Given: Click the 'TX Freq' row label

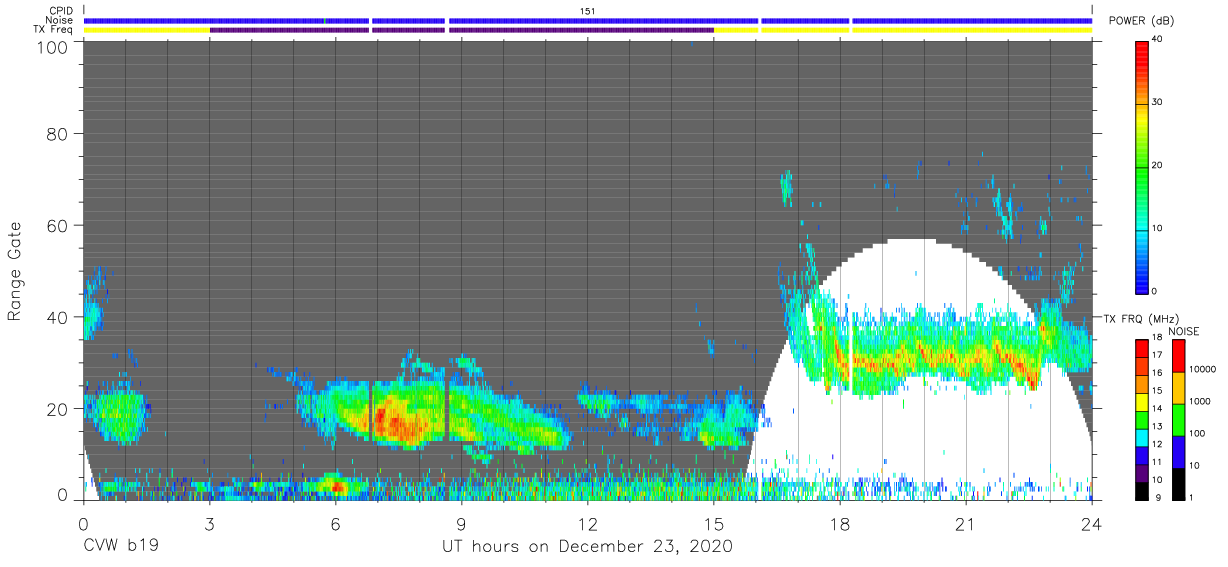Looking at the screenshot, I should [x=52, y=30].
